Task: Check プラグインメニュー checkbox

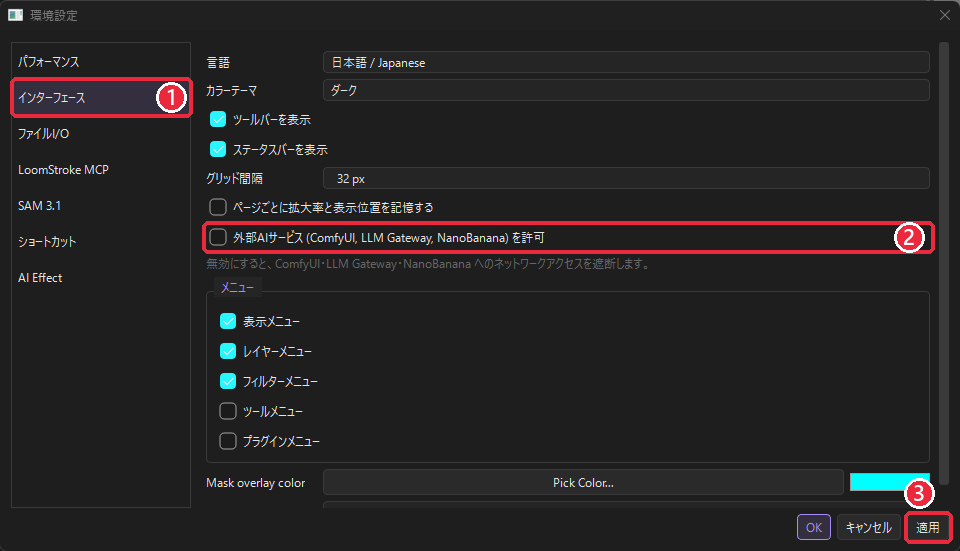Action: click(228, 441)
